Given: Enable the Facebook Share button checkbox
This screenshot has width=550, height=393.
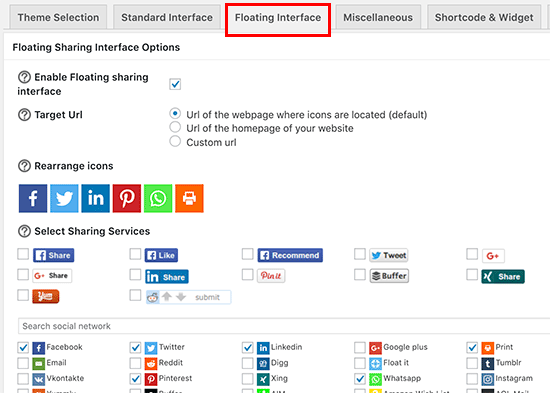Looking at the screenshot, I should tap(23, 254).
